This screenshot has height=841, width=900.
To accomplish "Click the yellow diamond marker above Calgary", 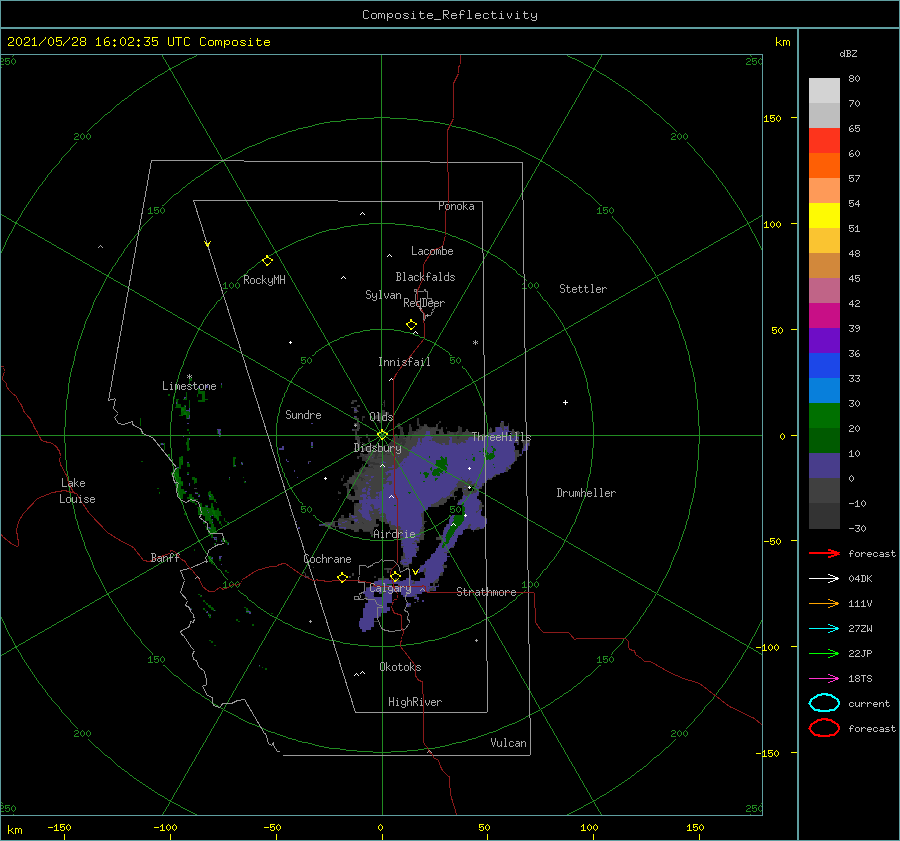I will (x=395, y=576).
